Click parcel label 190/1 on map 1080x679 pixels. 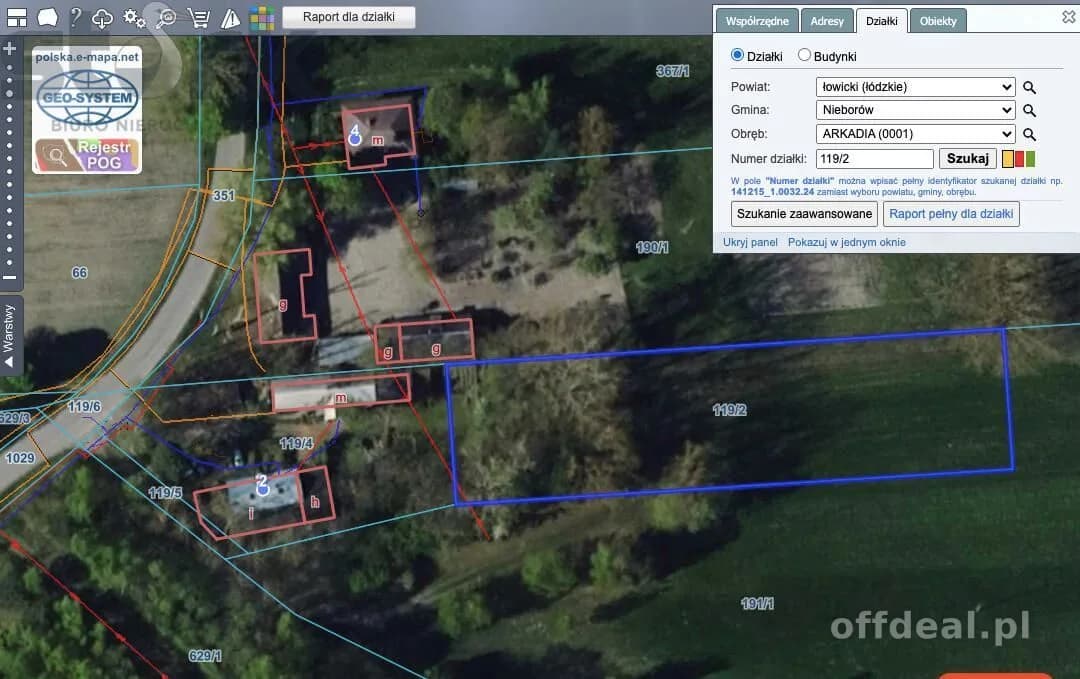[x=652, y=247]
